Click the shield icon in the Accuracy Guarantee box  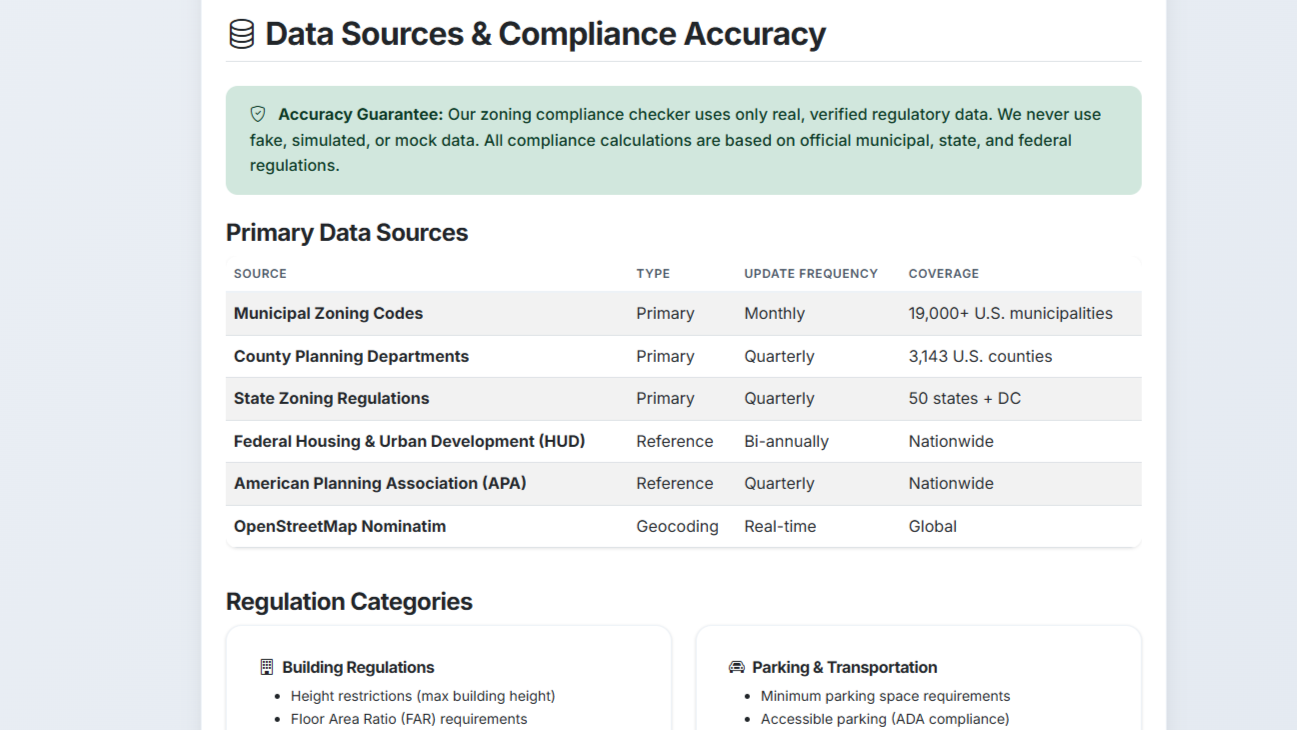point(258,114)
